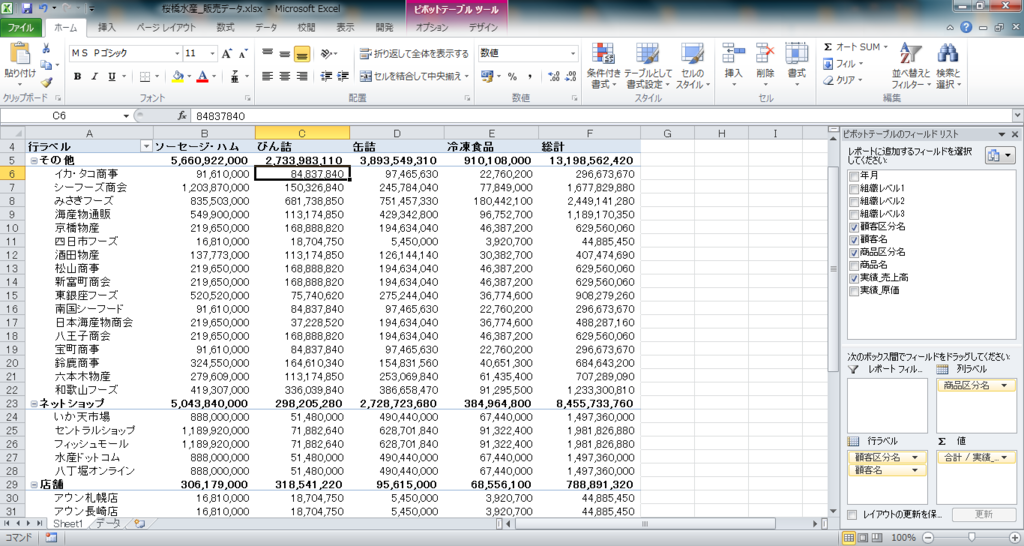This screenshot has width=1024, height=546.
Task: Click the AutoSum sigma button
Action: [x=855, y=47]
